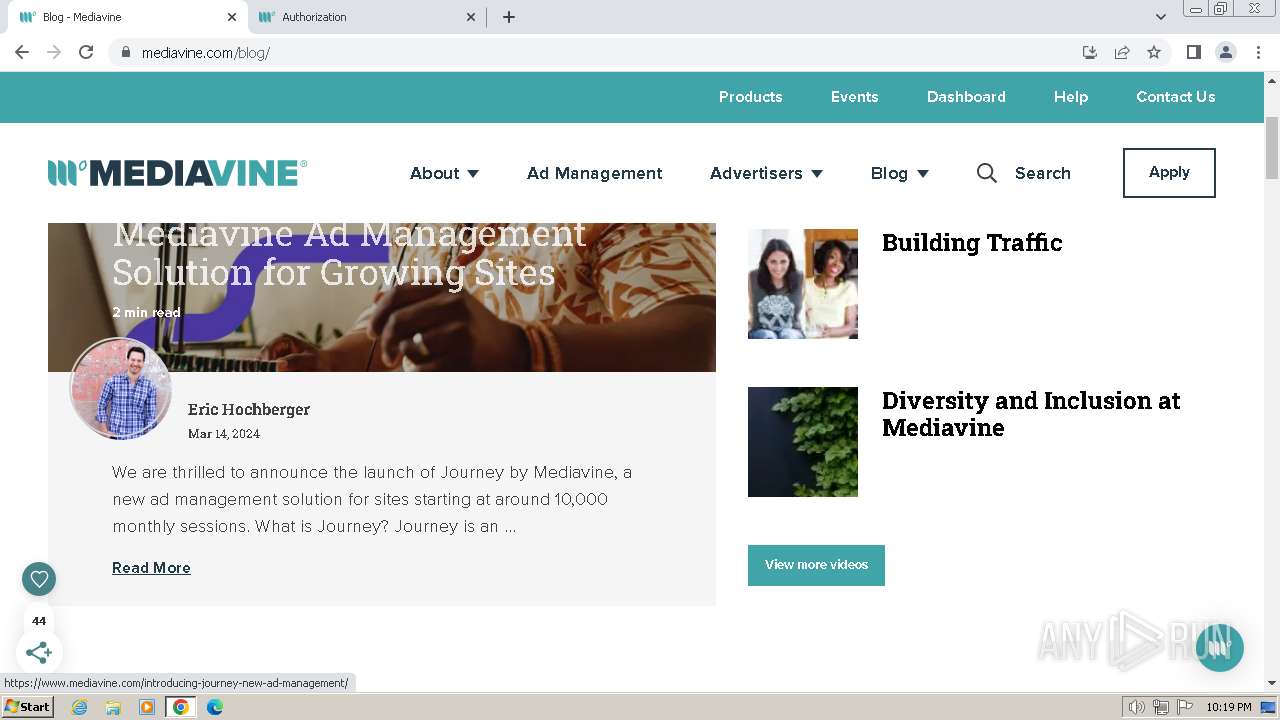The image size is (1280, 720).
Task: Open a new browser tab
Action: pyautogui.click(x=508, y=17)
